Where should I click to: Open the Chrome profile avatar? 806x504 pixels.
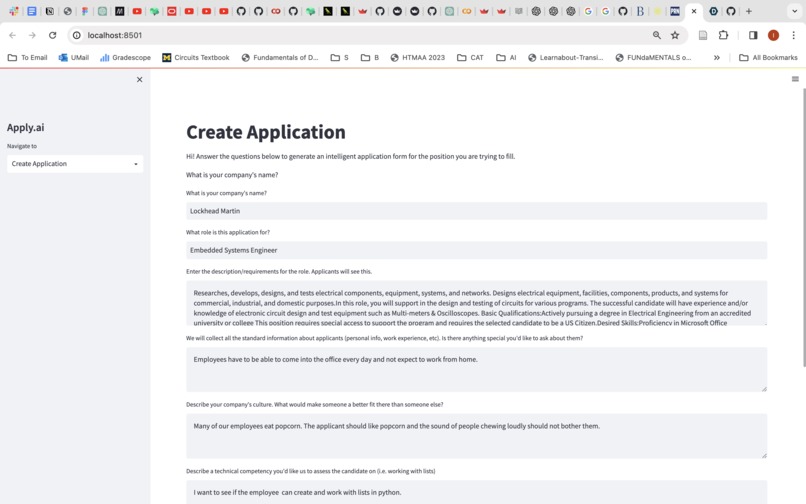point(773,35)
